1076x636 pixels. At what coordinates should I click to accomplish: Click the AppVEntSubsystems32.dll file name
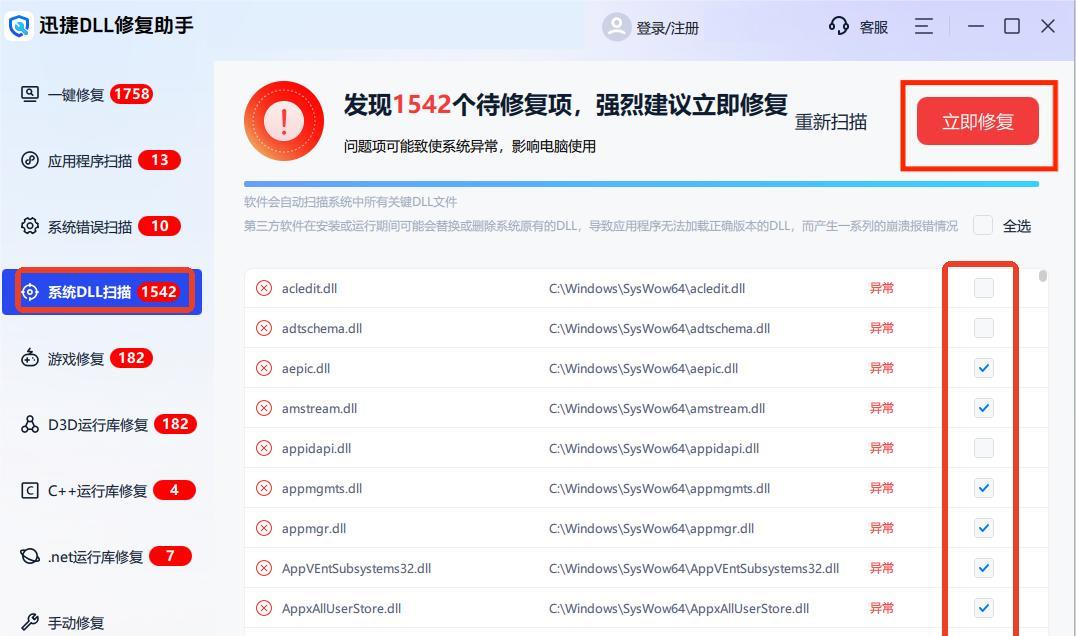tap(356, 569)
